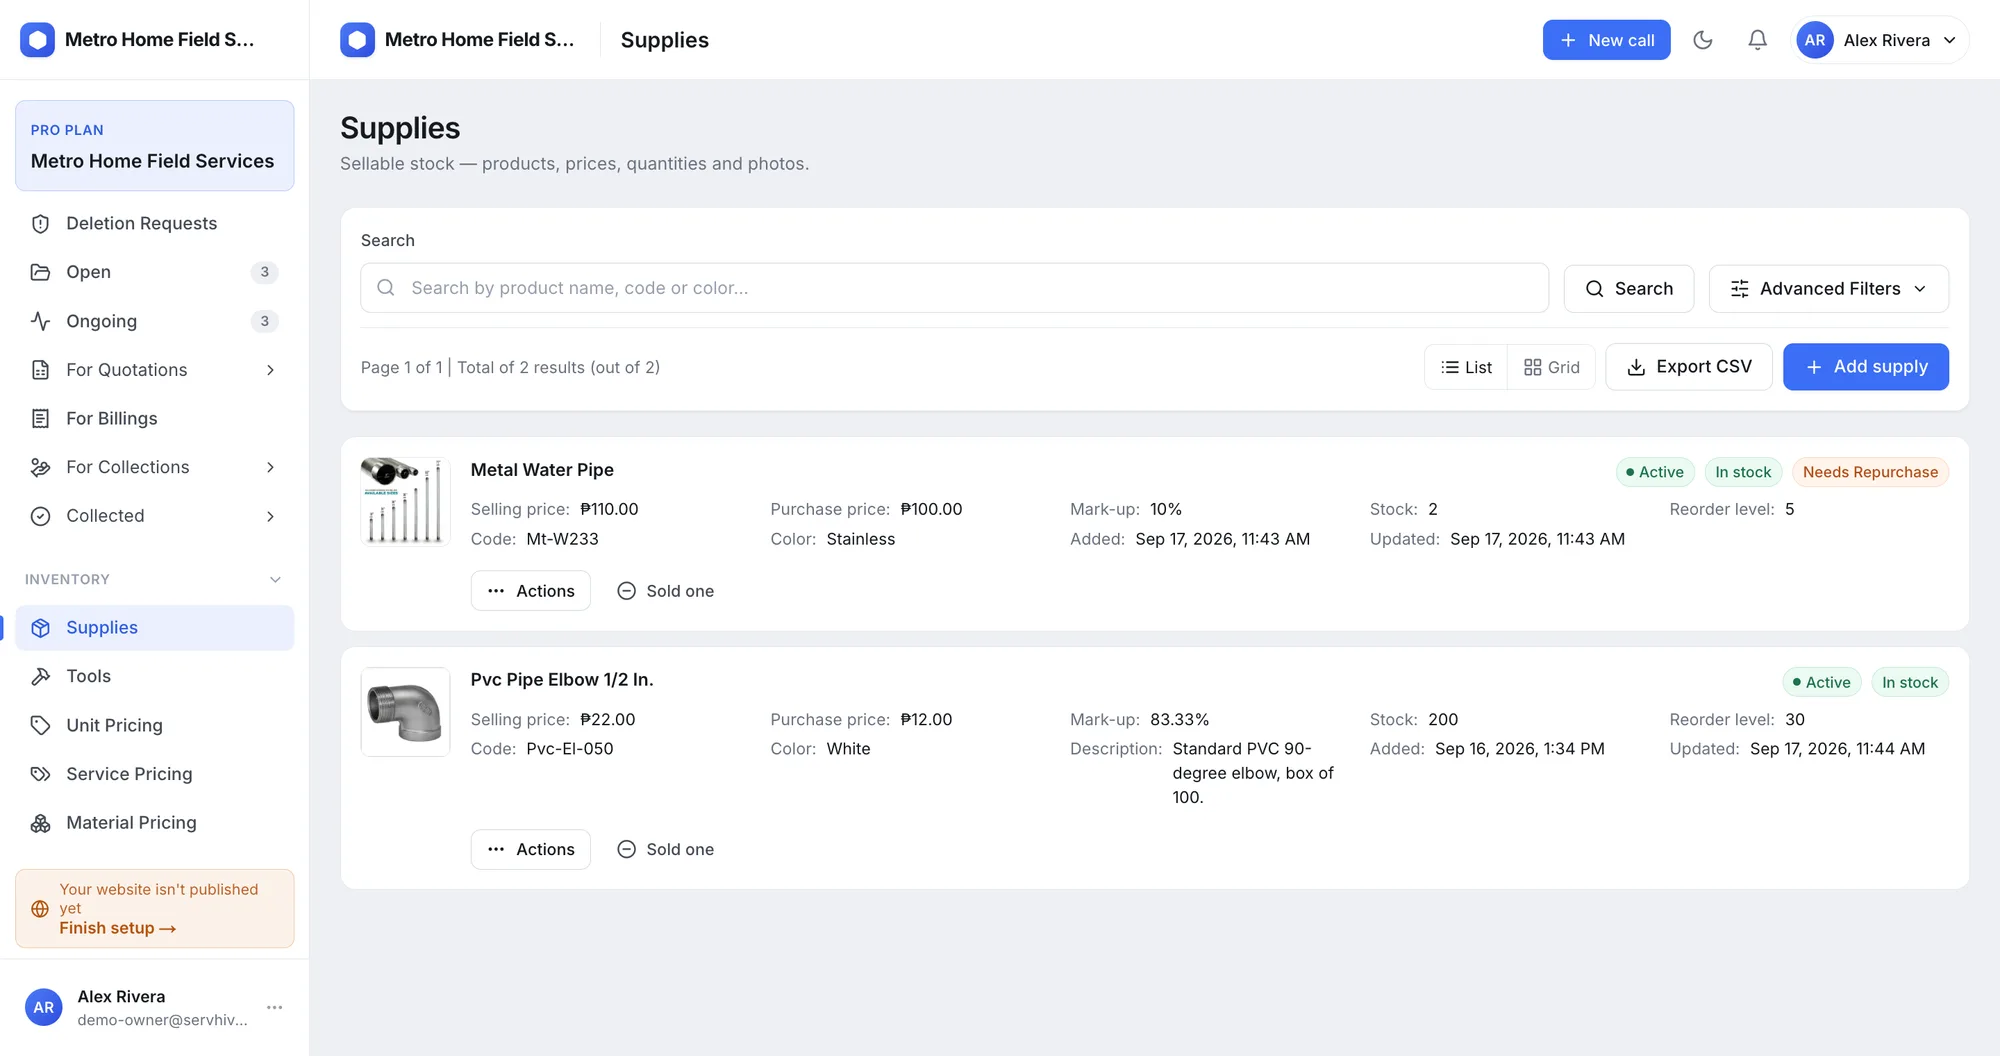2000x1056 pixels.
Task: Click the Unit Pricing tag icon
Action: (x=40, y=725)
